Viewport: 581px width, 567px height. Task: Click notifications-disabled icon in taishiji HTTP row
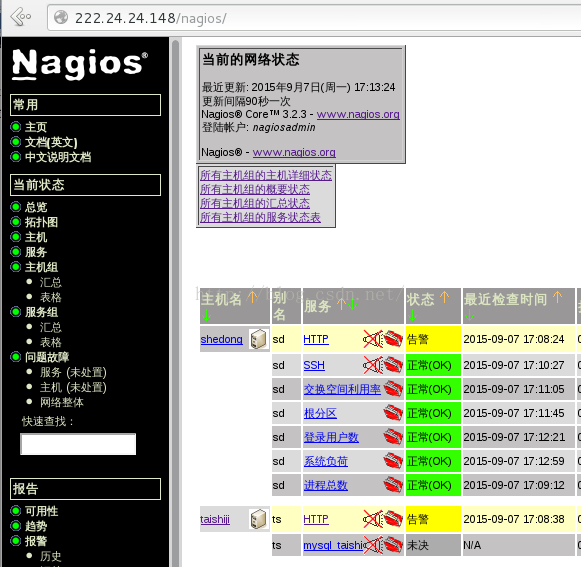[x=373, y=519]
